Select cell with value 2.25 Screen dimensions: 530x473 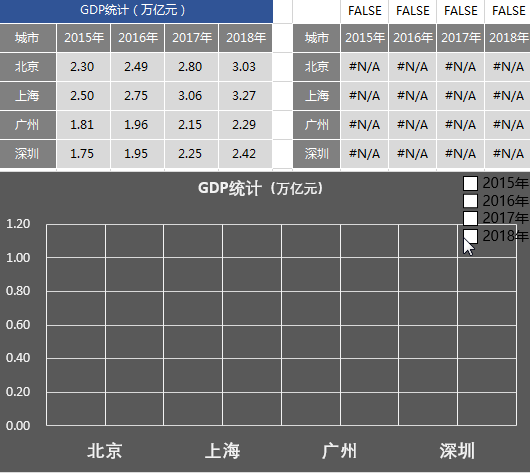click(x=192, y=154)
